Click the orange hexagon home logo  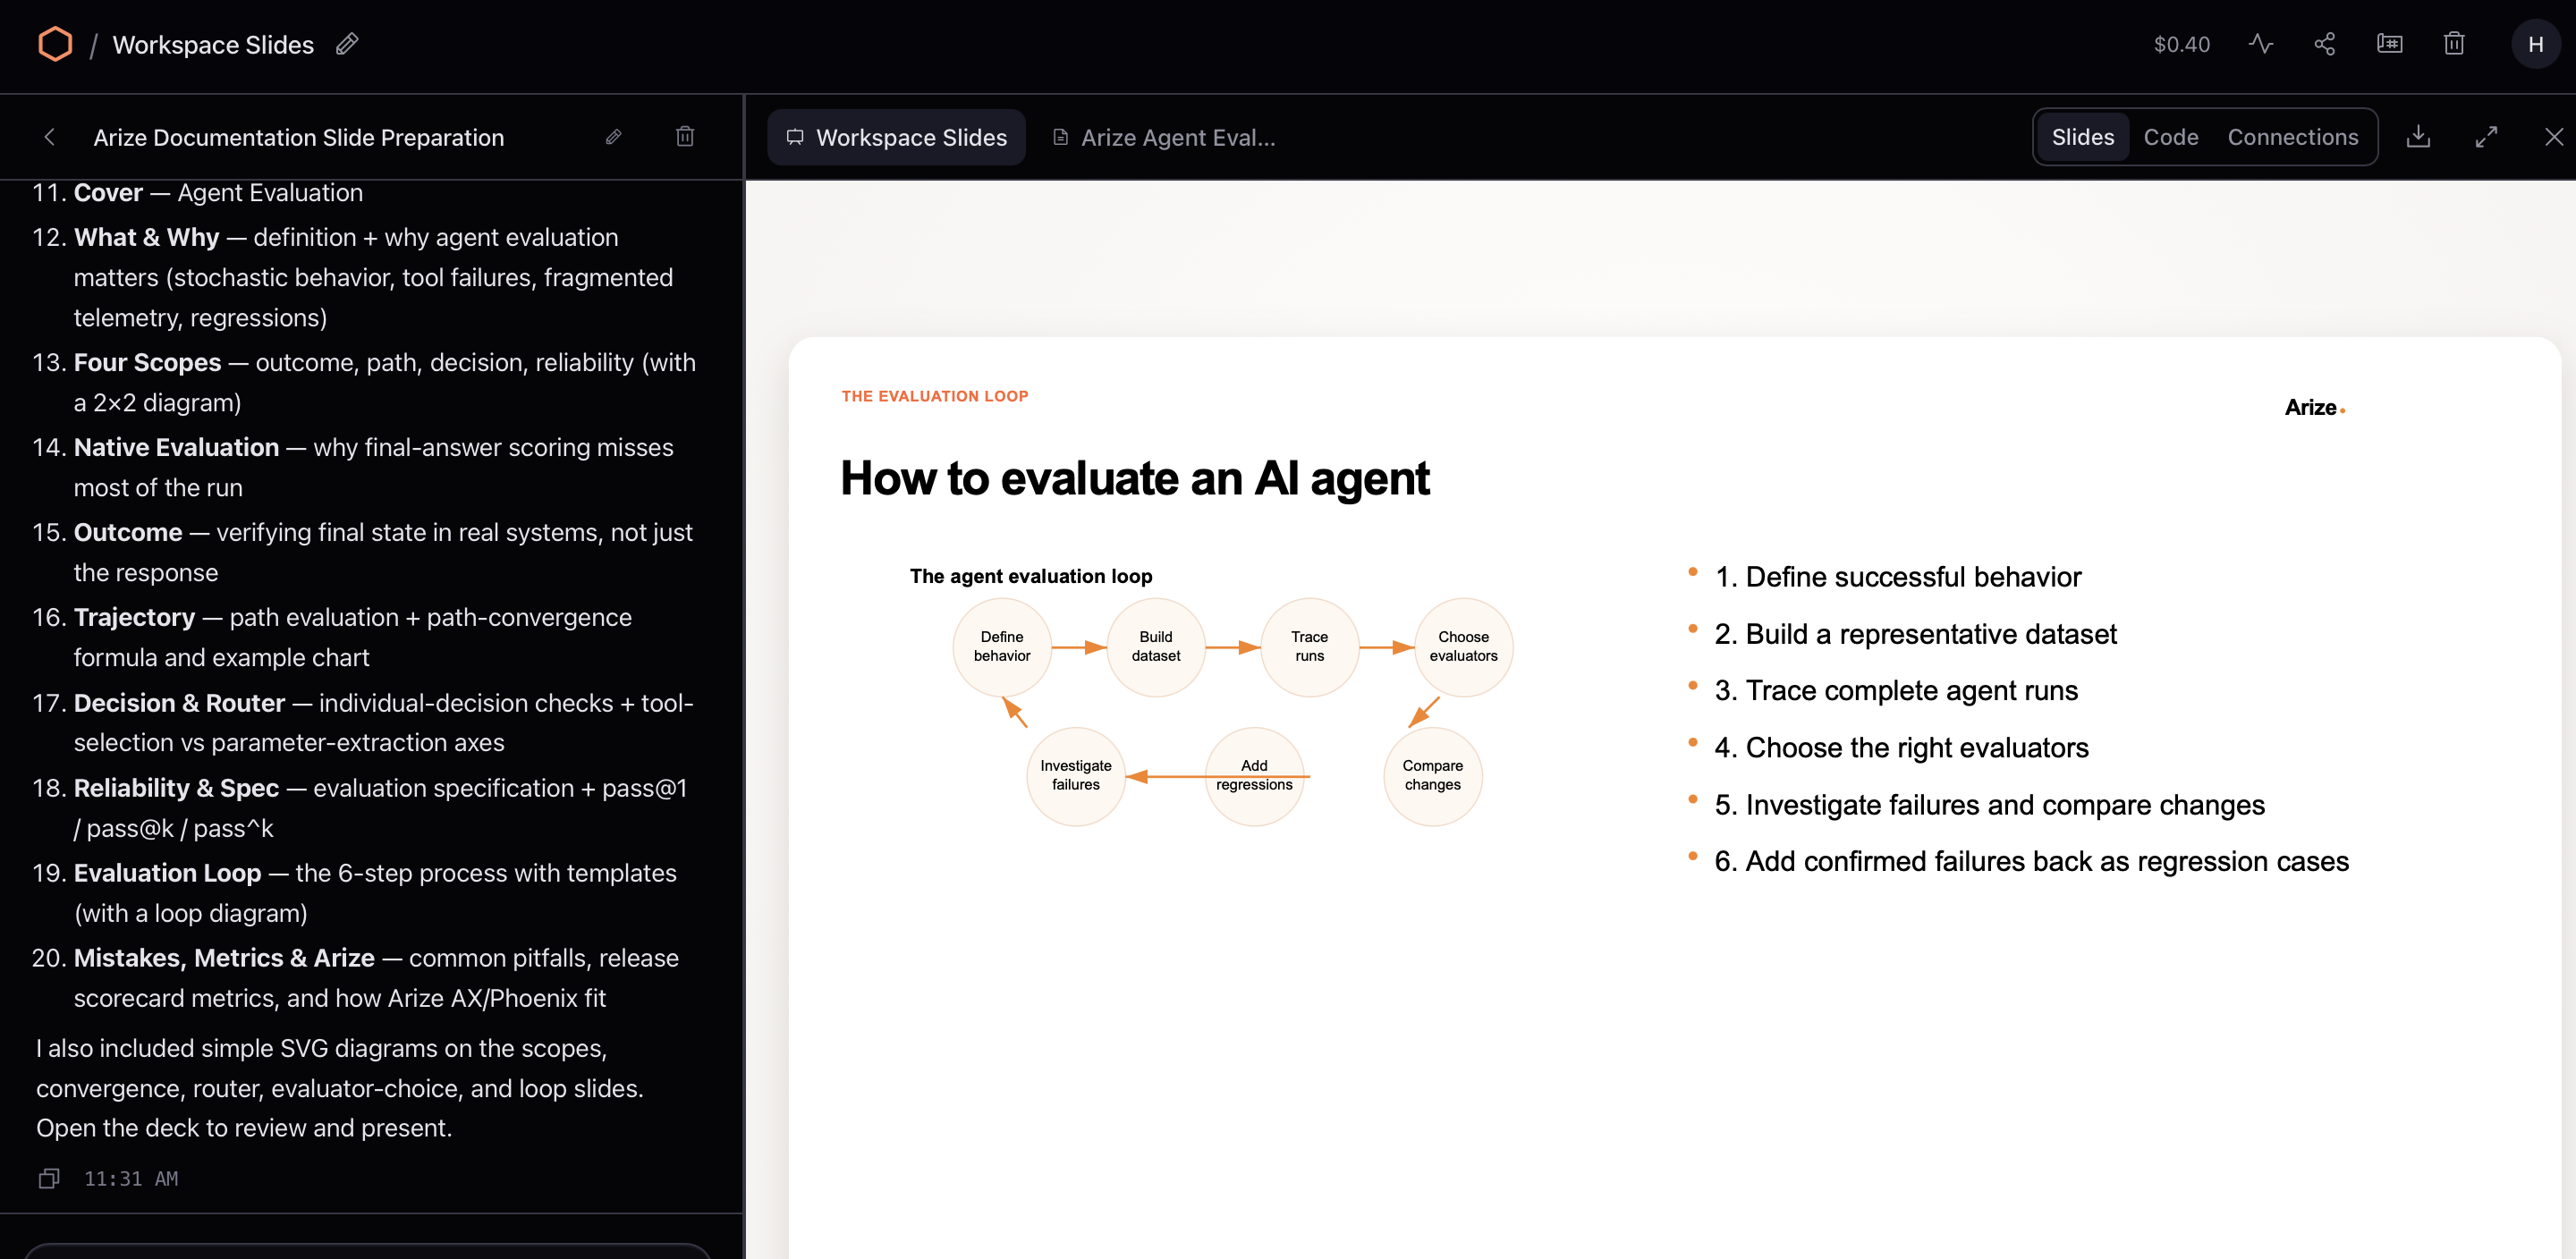(x=55, y=44)
